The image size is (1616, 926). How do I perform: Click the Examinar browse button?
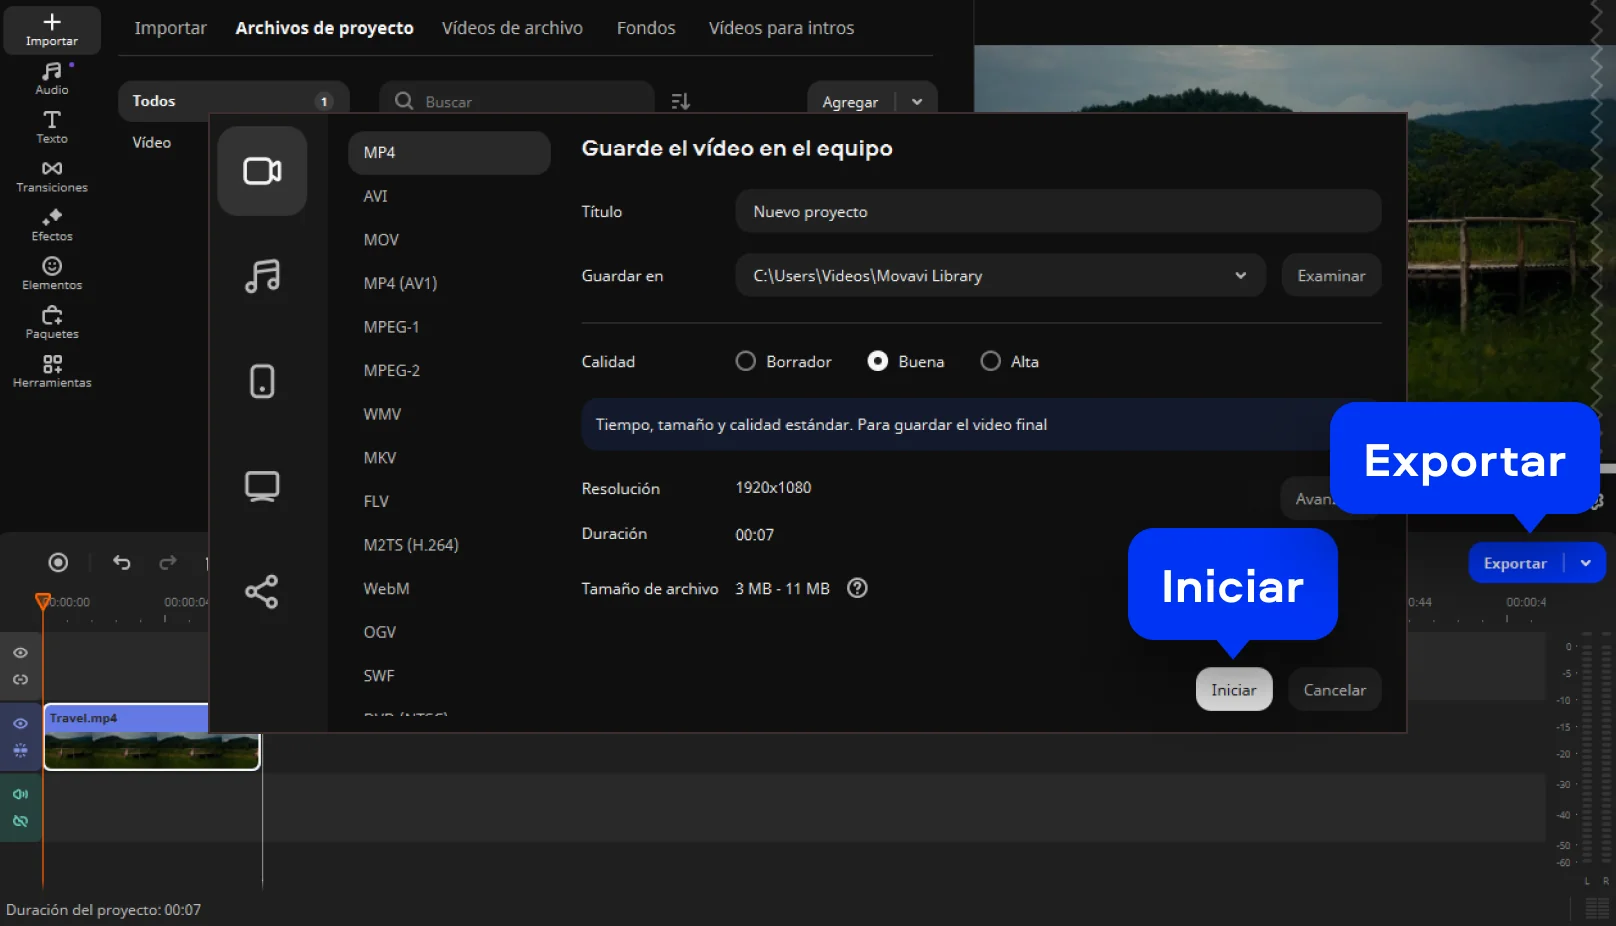click(x=1330, y=276)
